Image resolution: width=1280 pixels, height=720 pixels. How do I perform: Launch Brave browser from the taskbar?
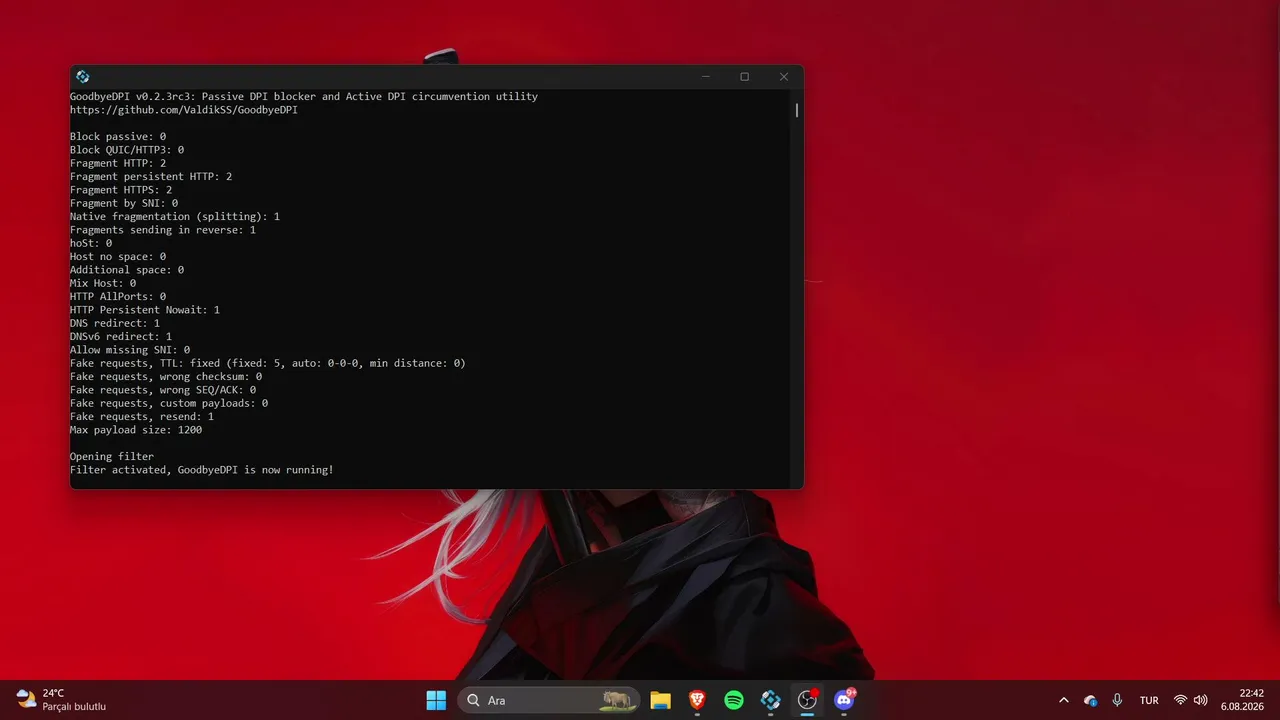click(697, 700)
